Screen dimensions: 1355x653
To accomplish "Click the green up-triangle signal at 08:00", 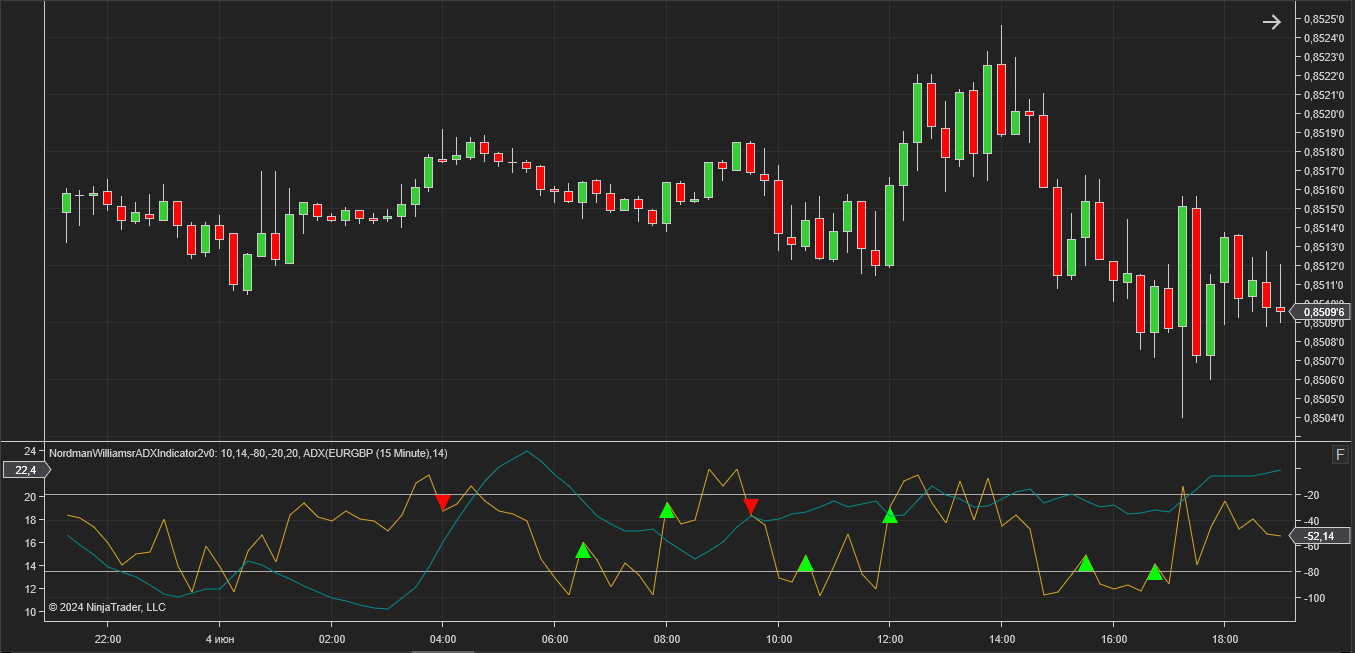I will point(668,510).
